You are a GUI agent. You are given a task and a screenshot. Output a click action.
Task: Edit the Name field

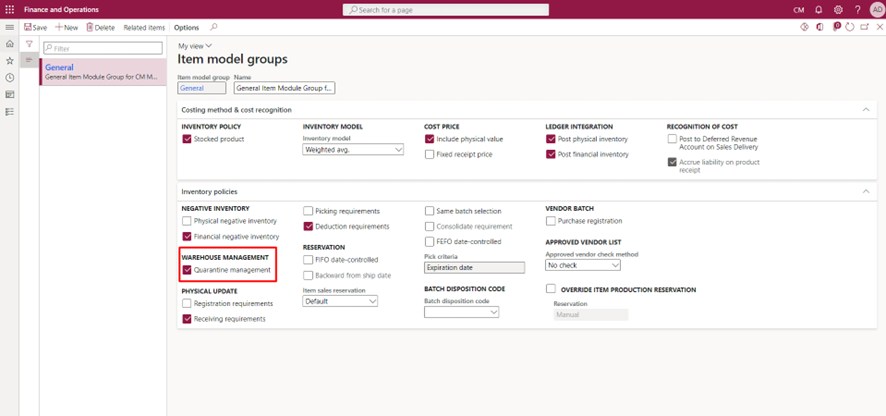(284, 88)
